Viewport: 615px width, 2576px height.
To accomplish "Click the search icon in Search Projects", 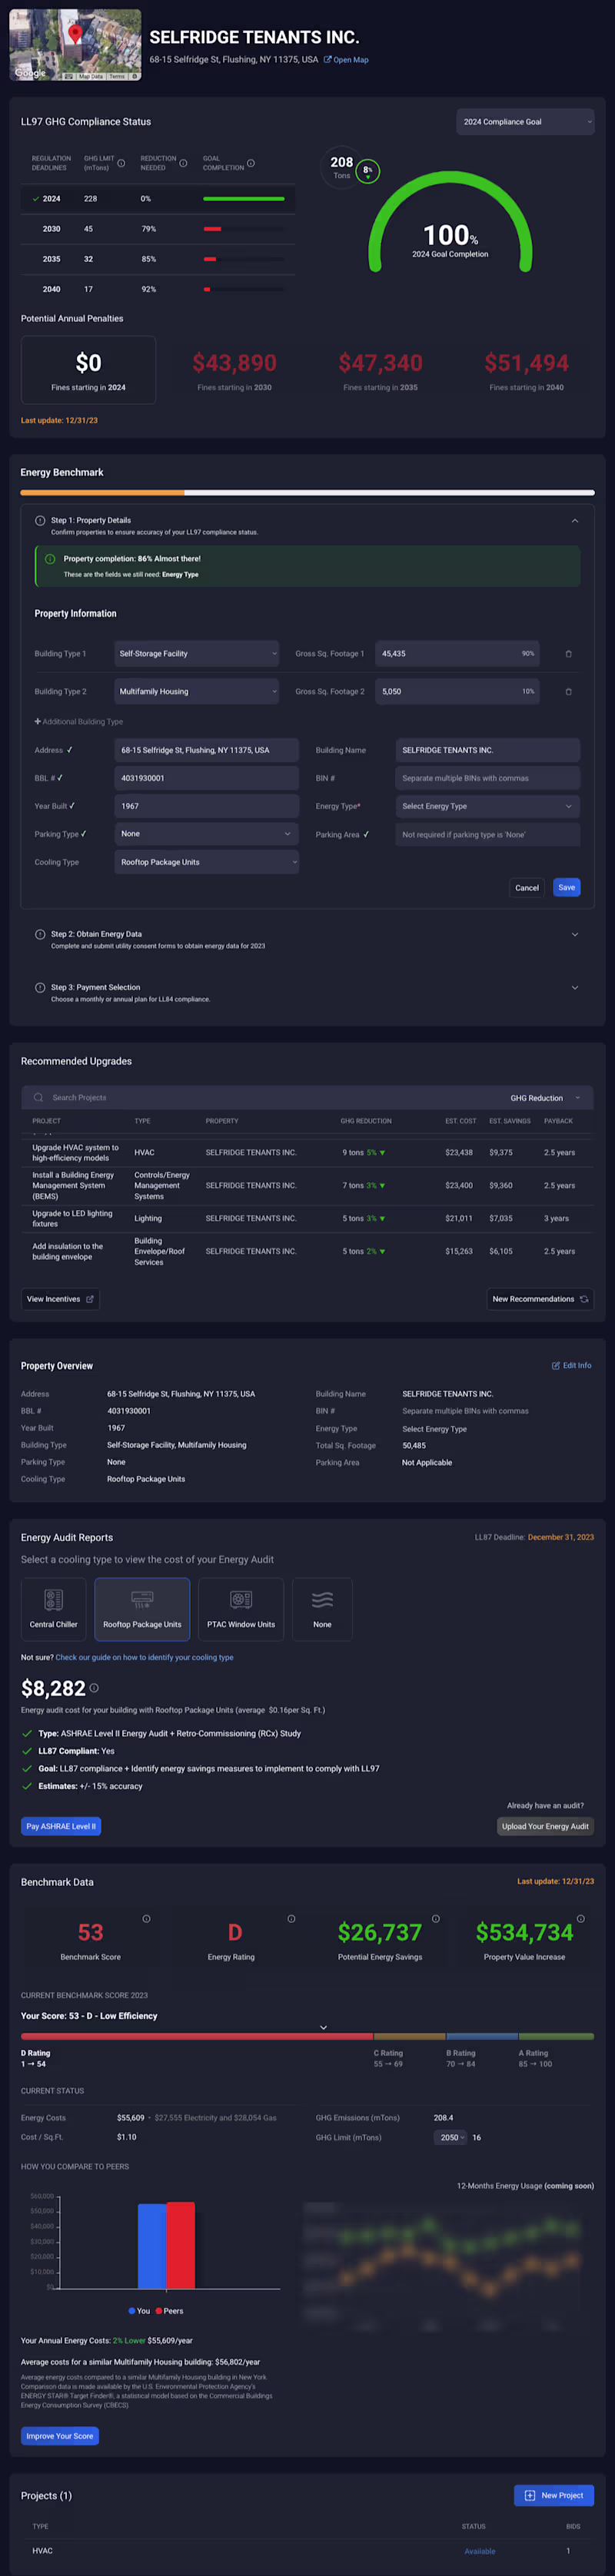I will pos(38,1098).
